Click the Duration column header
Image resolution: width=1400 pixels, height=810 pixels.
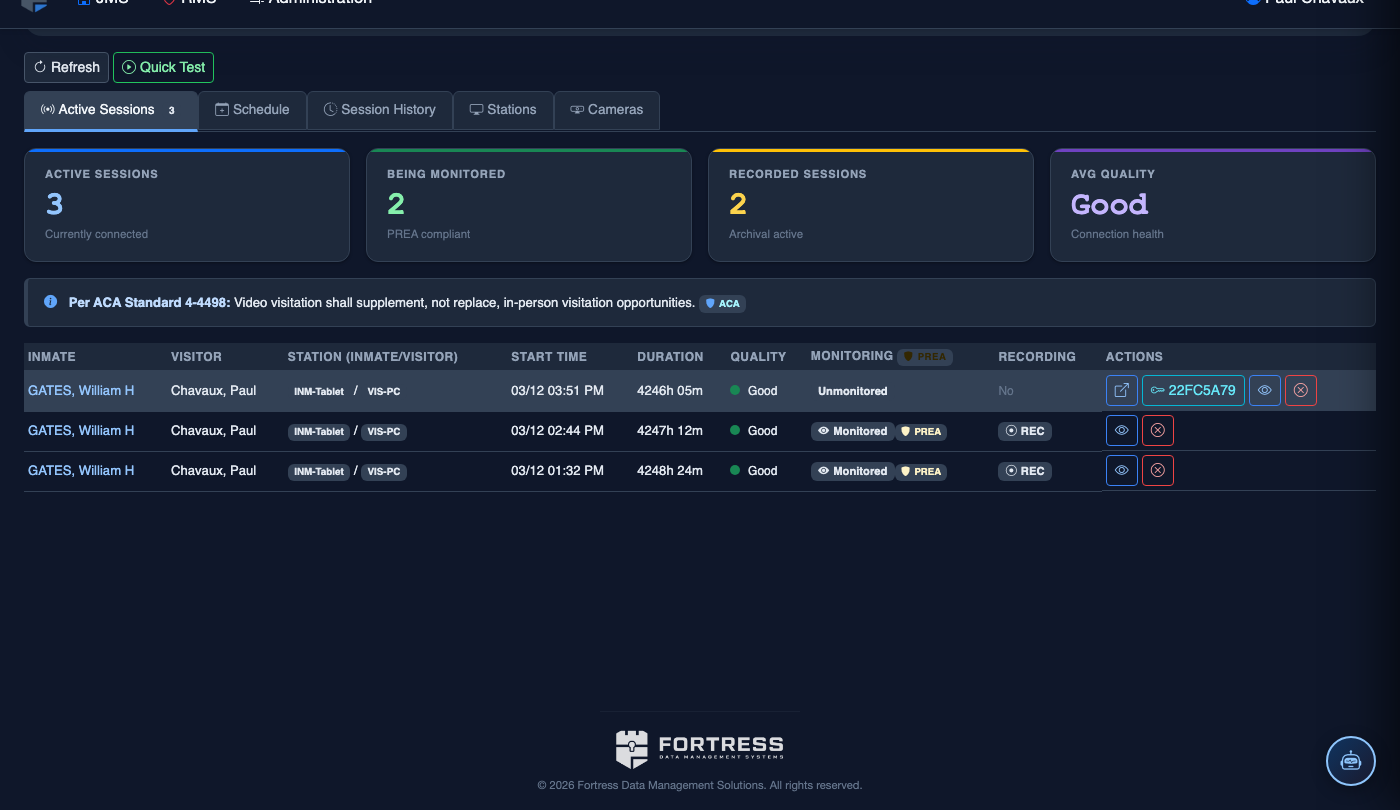[x=670, y=357]
